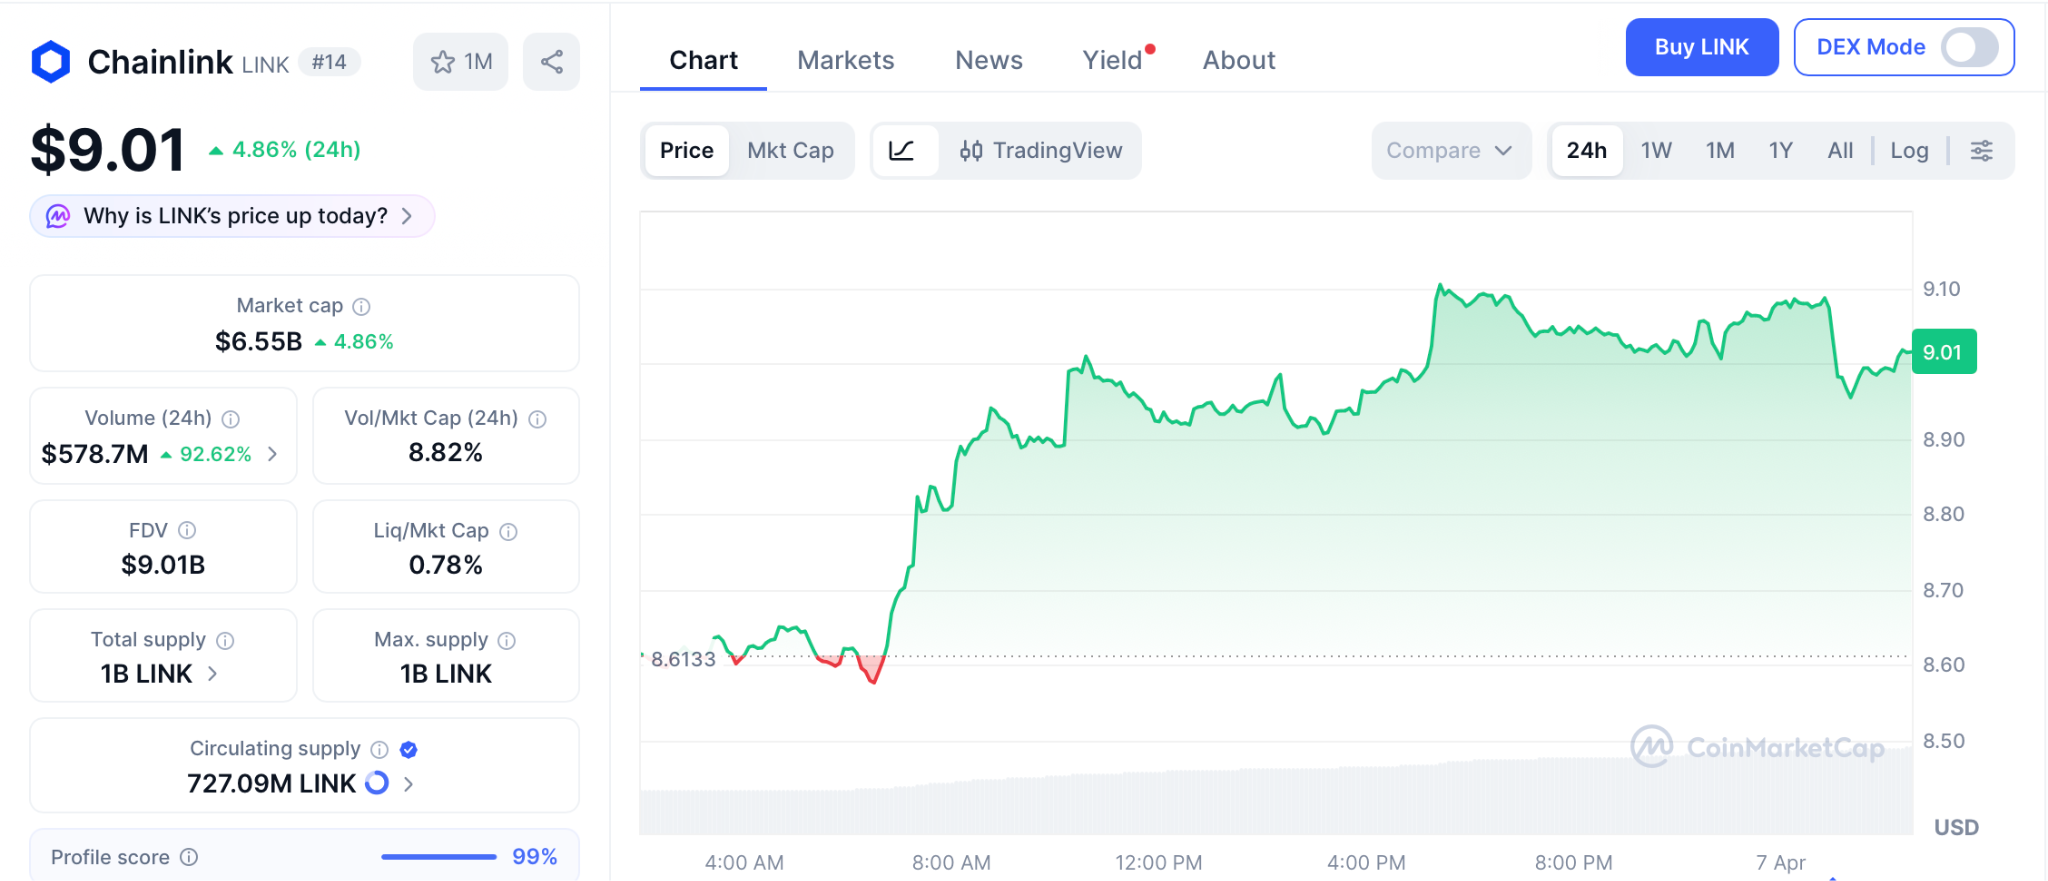Click the Buy LINK button

pos(1701,47)
